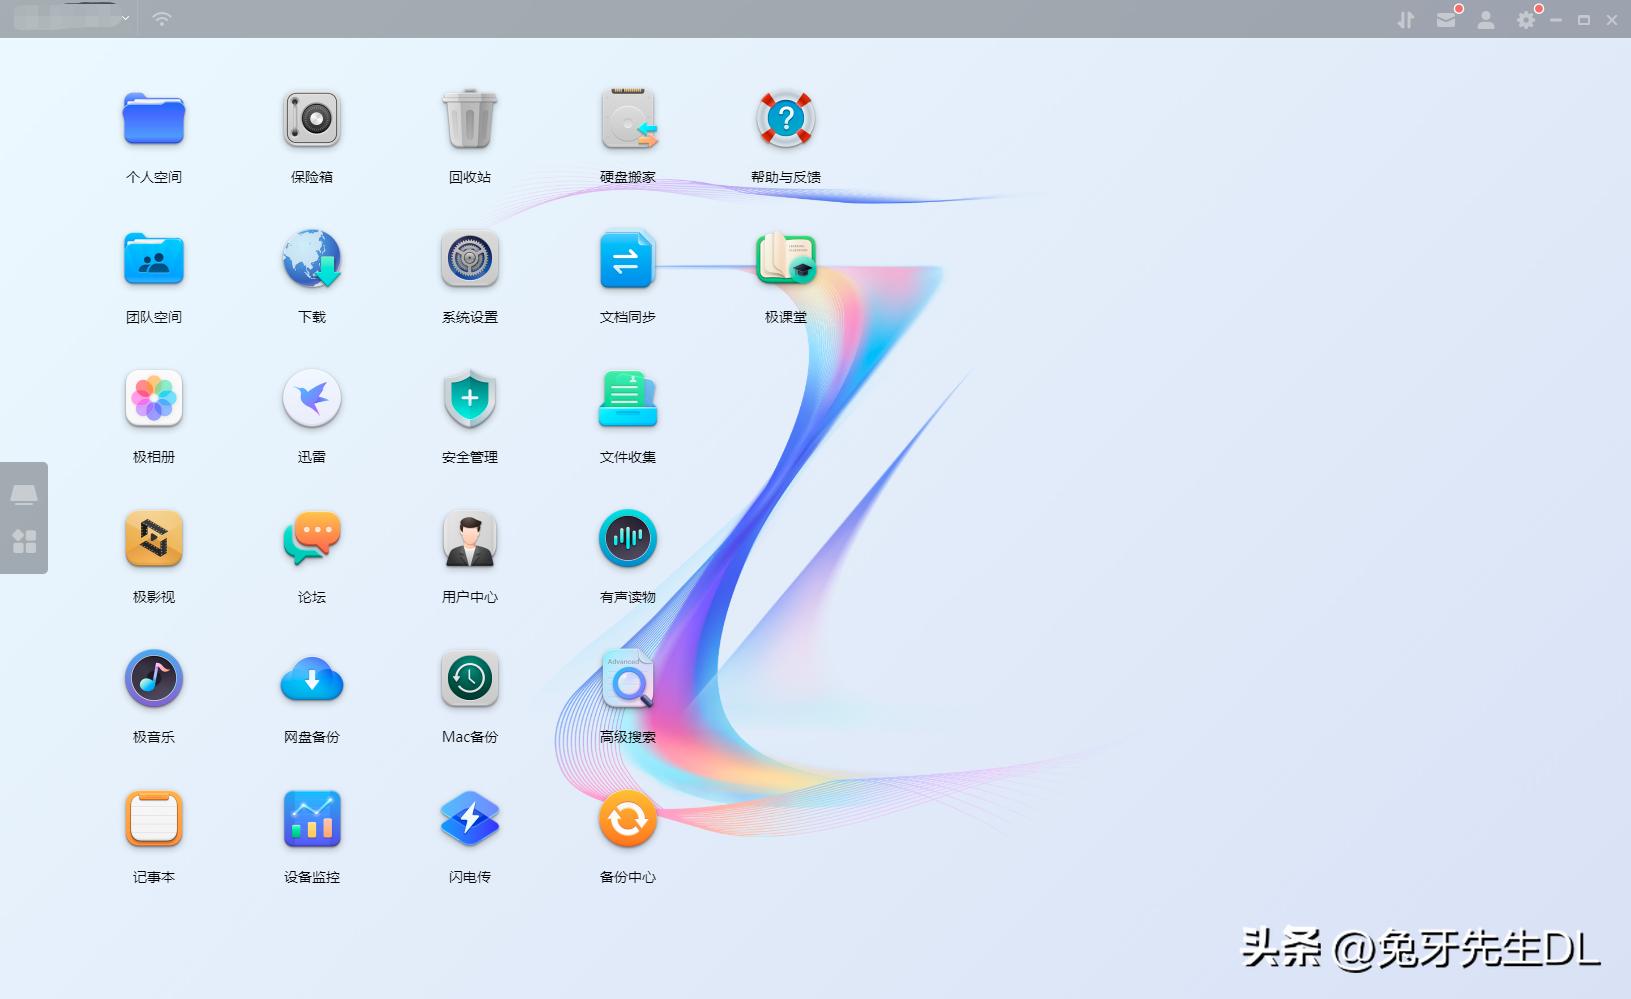Open 系统设置 system settings
Viewport: 1631px width, 999px height.
point(469,260)
